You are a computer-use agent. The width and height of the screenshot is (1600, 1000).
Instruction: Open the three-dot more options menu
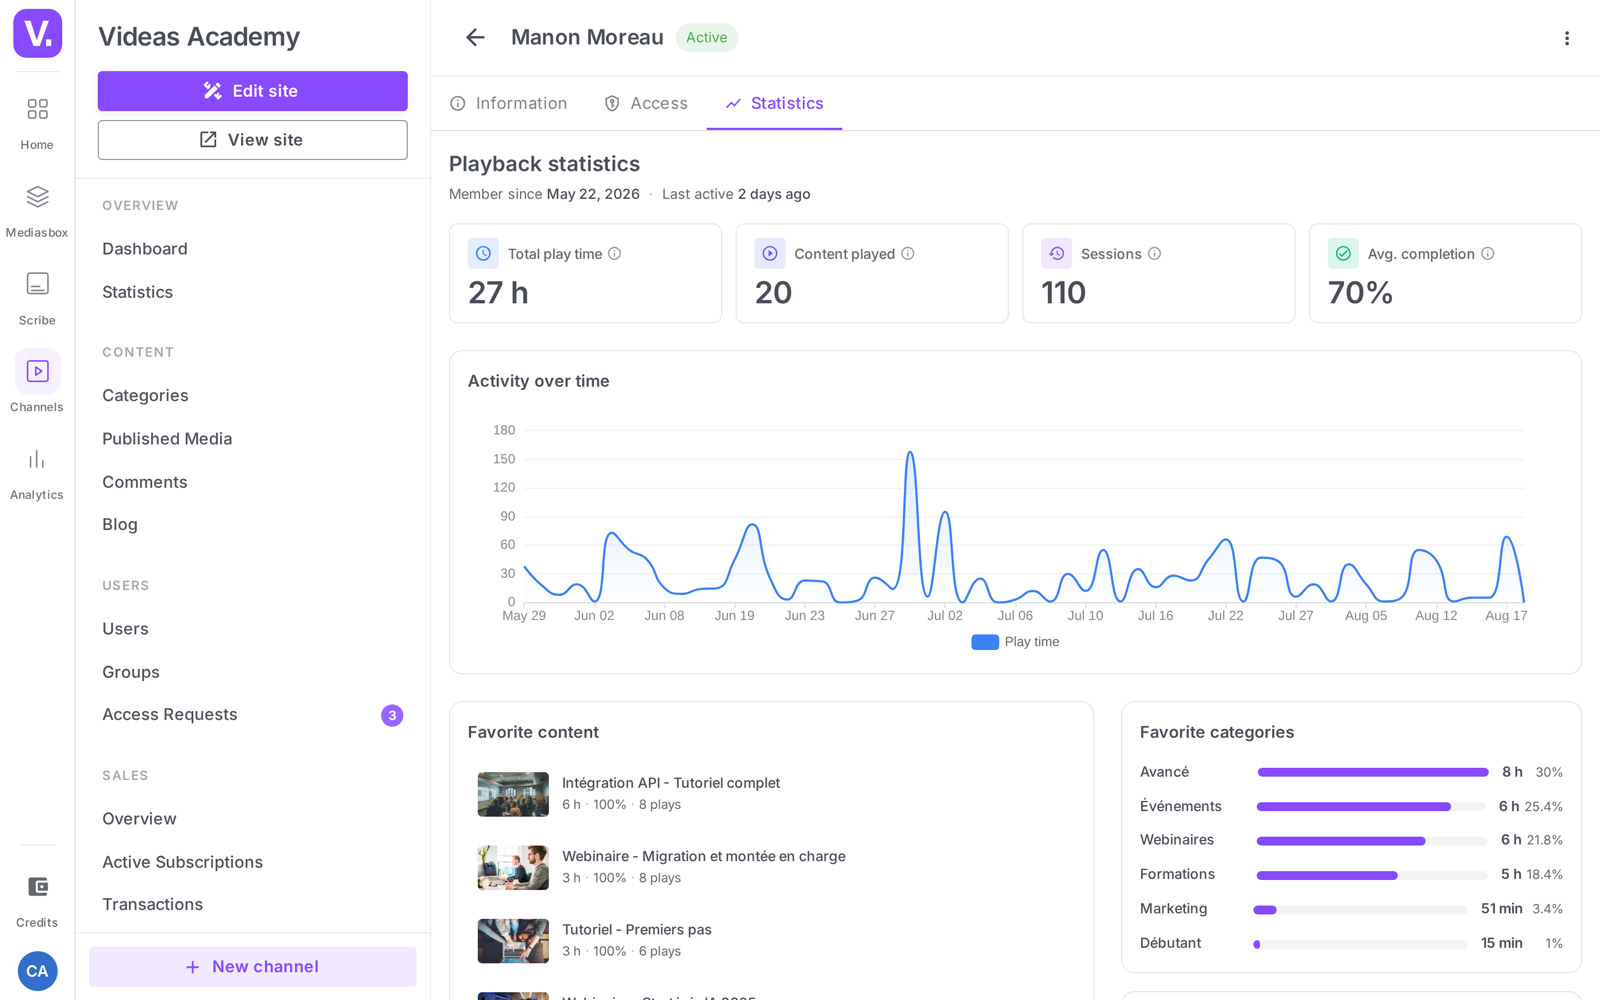(x=1566, y=38)
